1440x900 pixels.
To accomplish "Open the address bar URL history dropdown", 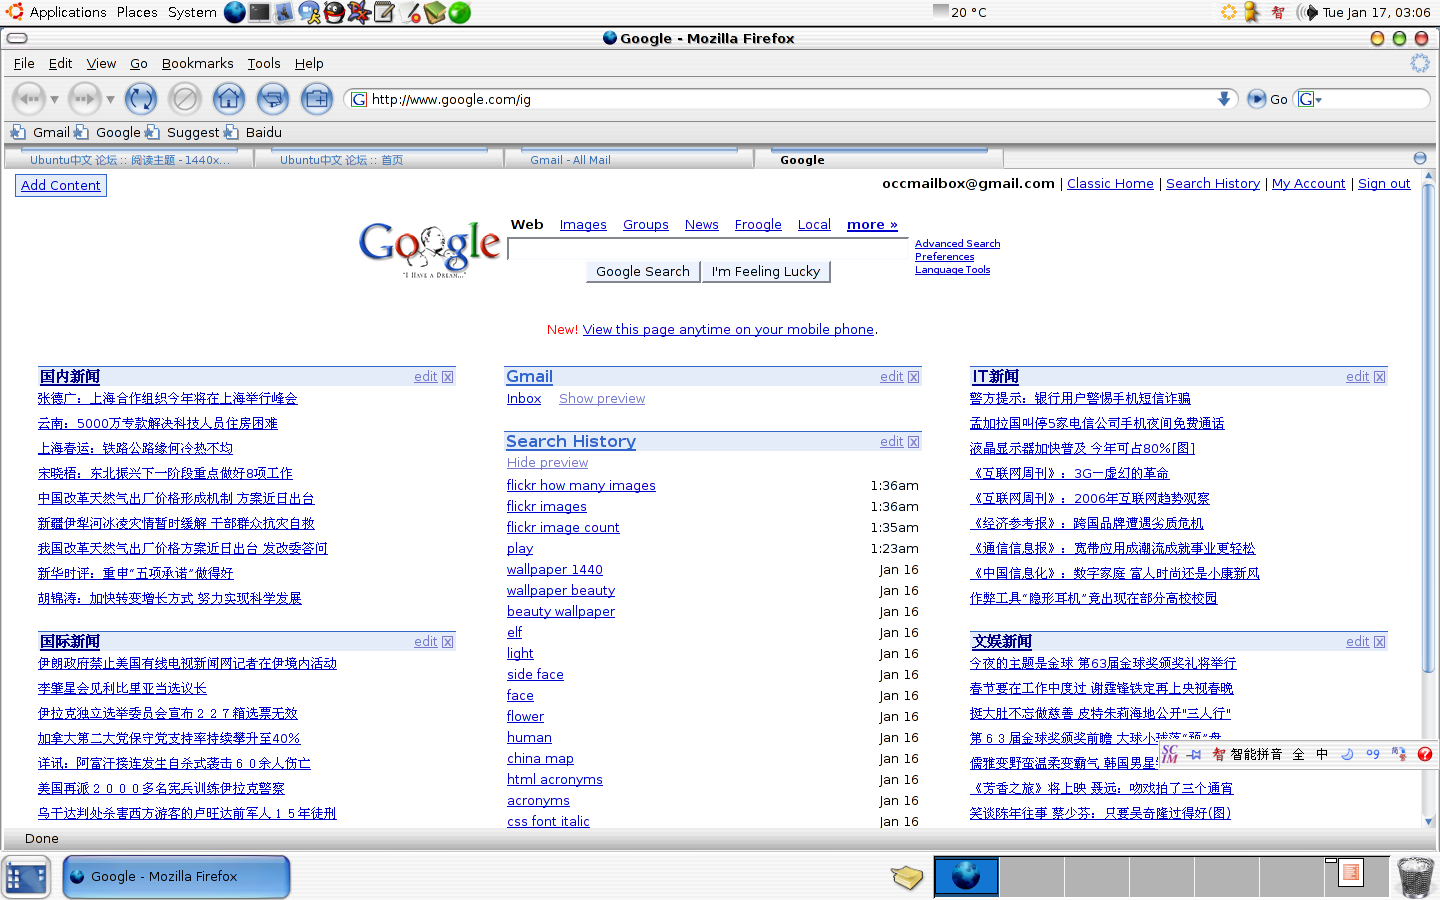I will pyautogui.click(x=1224, y=99).
